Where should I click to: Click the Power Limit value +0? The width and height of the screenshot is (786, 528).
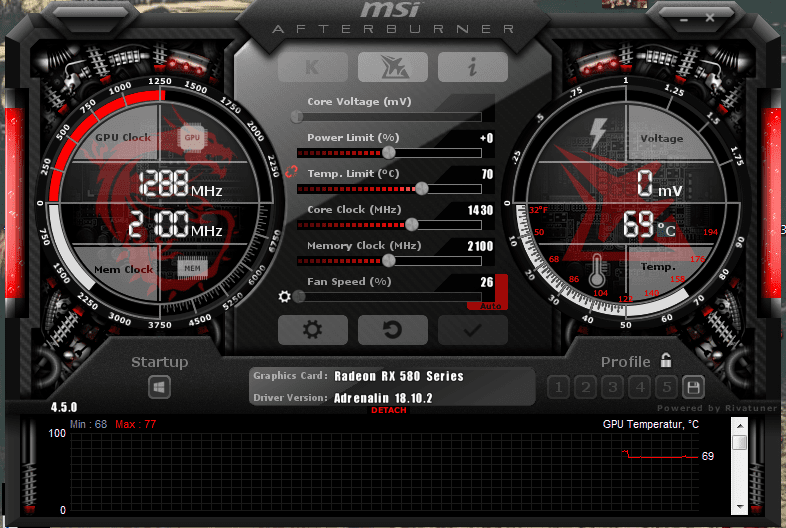click(x=486, y=138)
